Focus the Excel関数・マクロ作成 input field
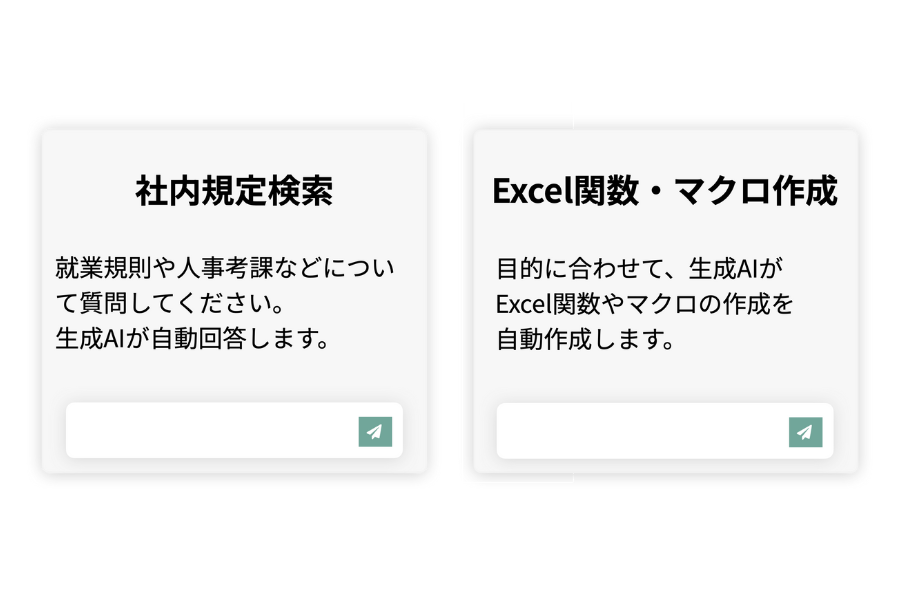 point(640,431)
